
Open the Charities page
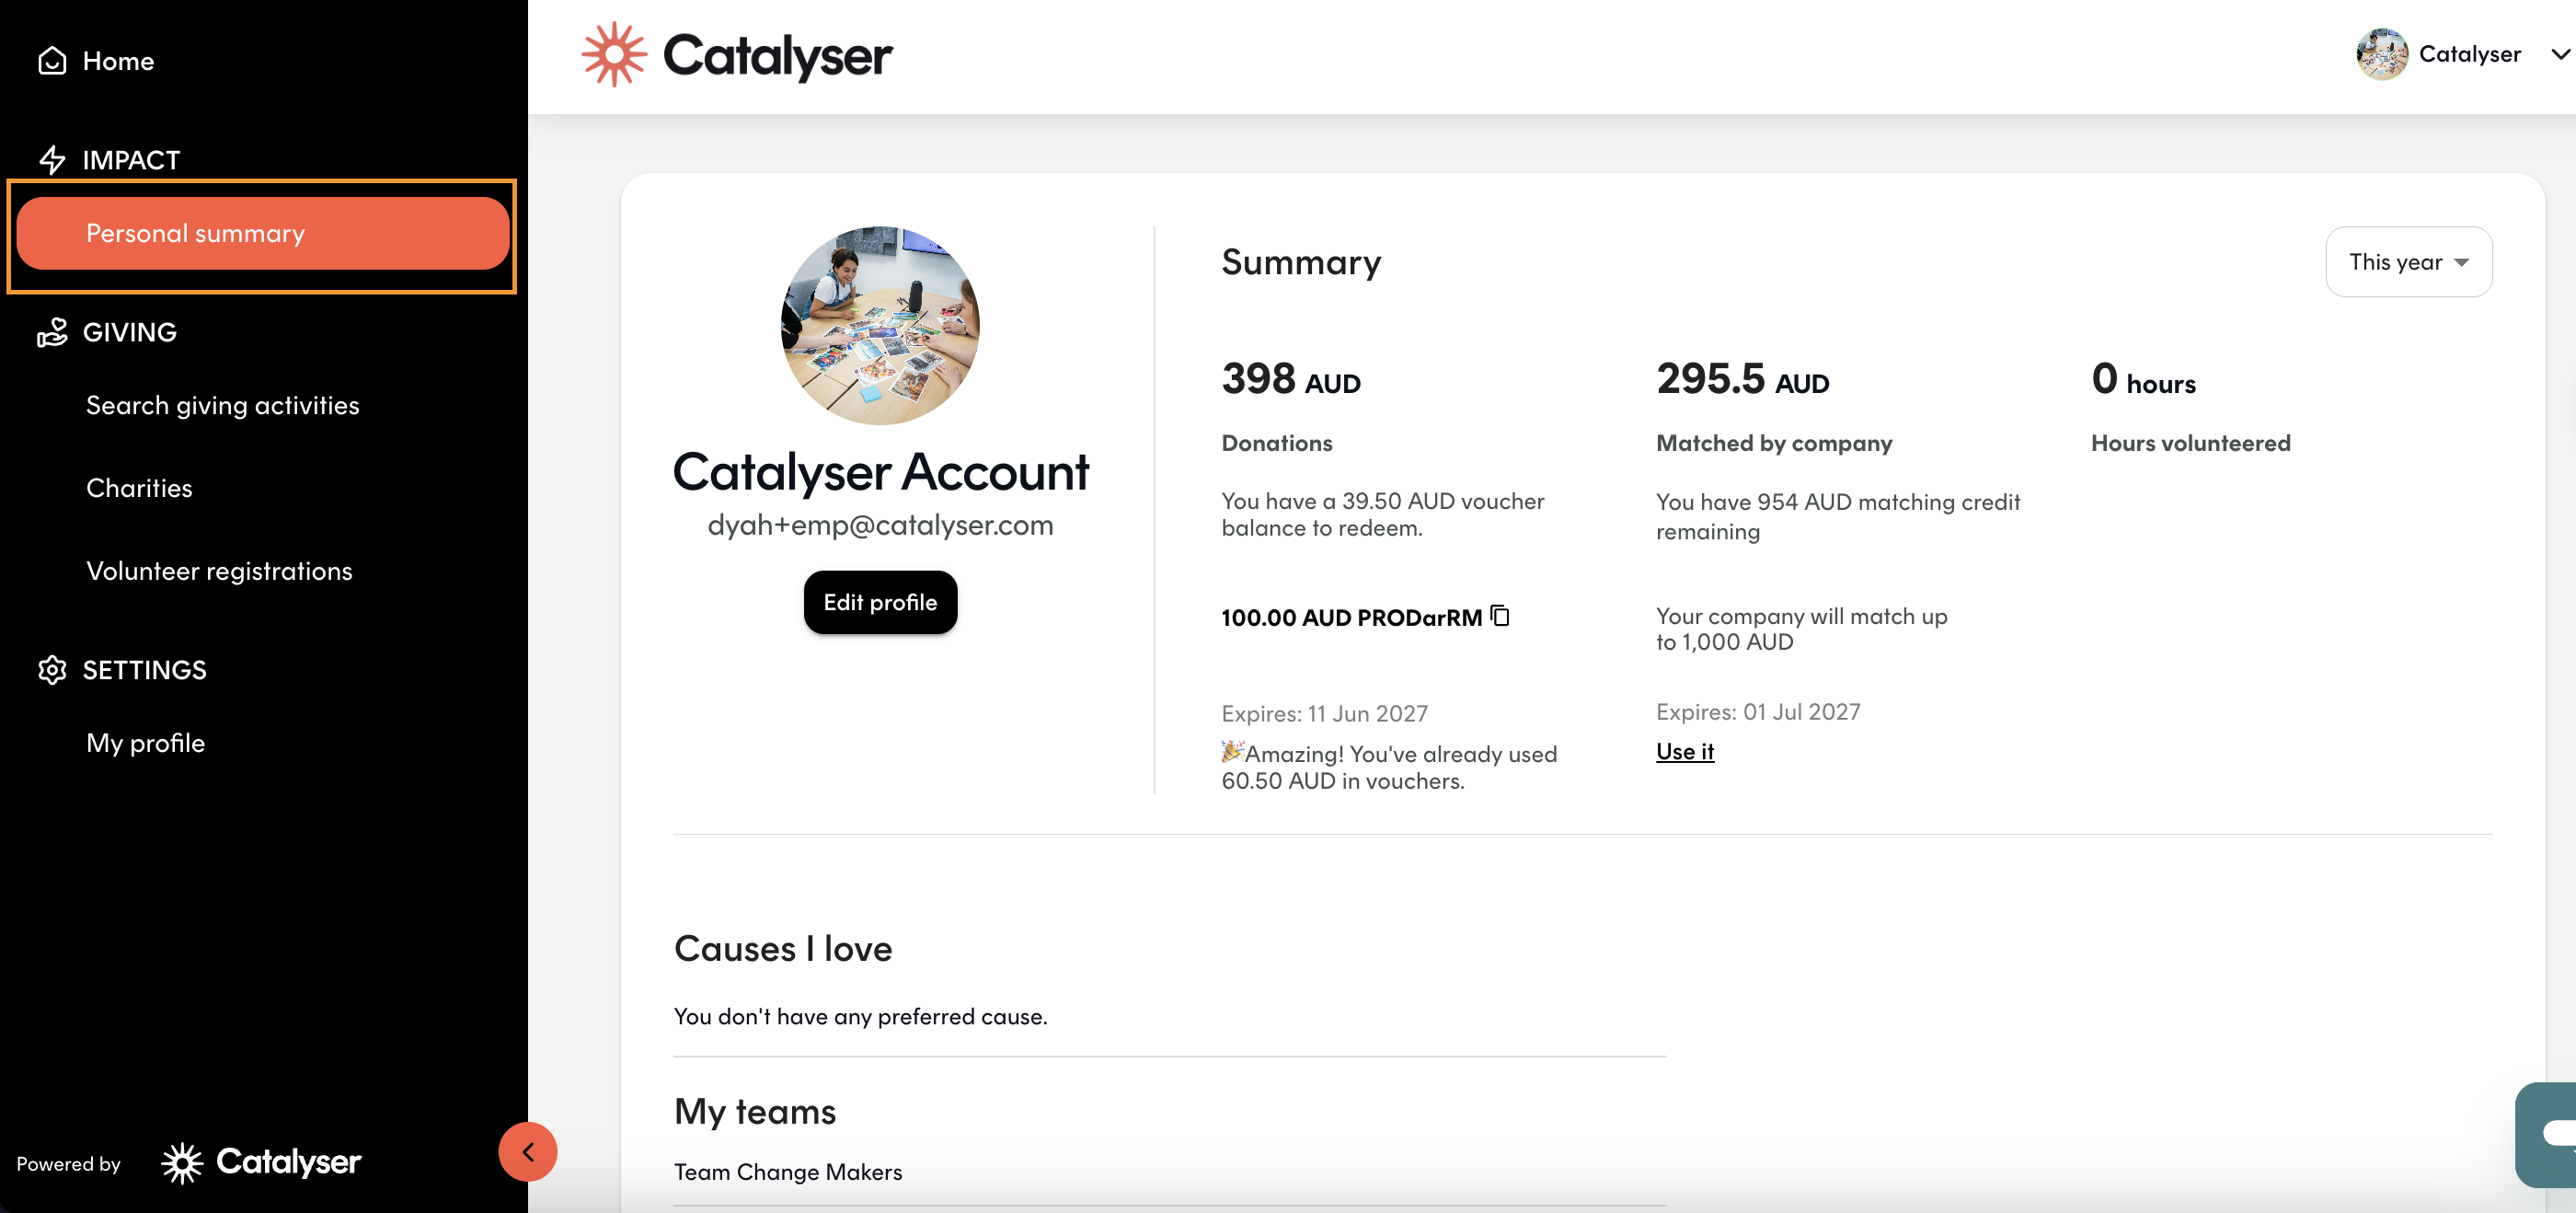[x=139, y=488]
